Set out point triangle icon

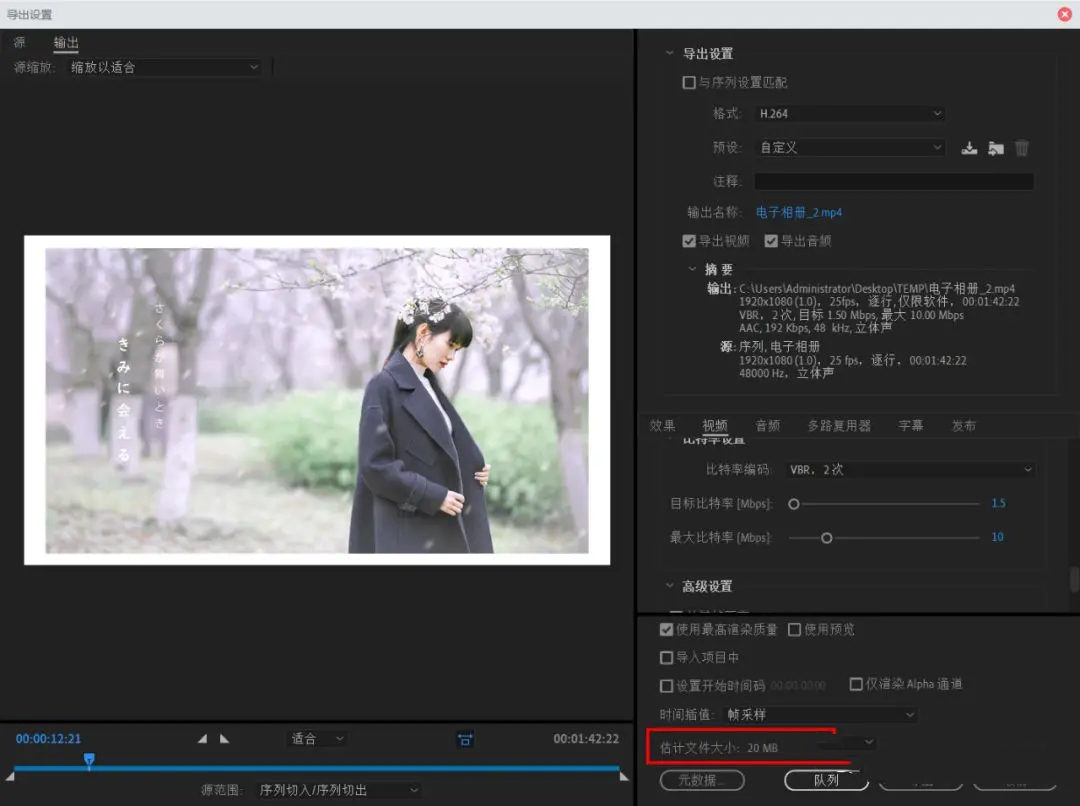click(x=225, y=738)
